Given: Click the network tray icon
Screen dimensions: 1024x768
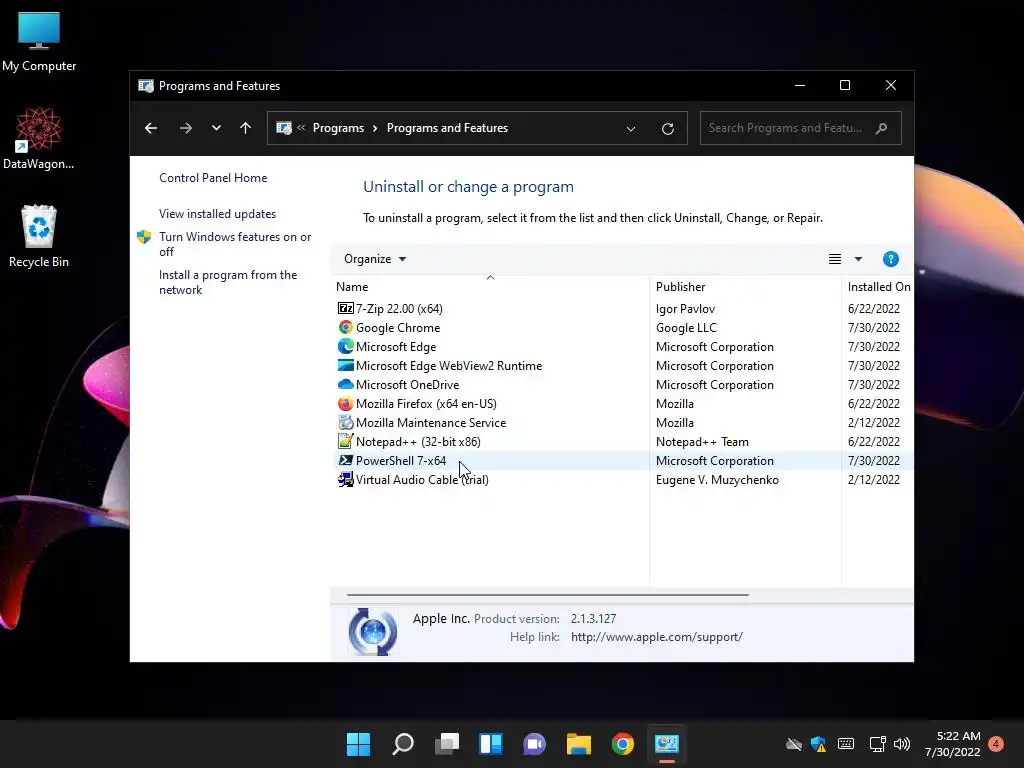Looking at the screenshot, I should point(877,744).
